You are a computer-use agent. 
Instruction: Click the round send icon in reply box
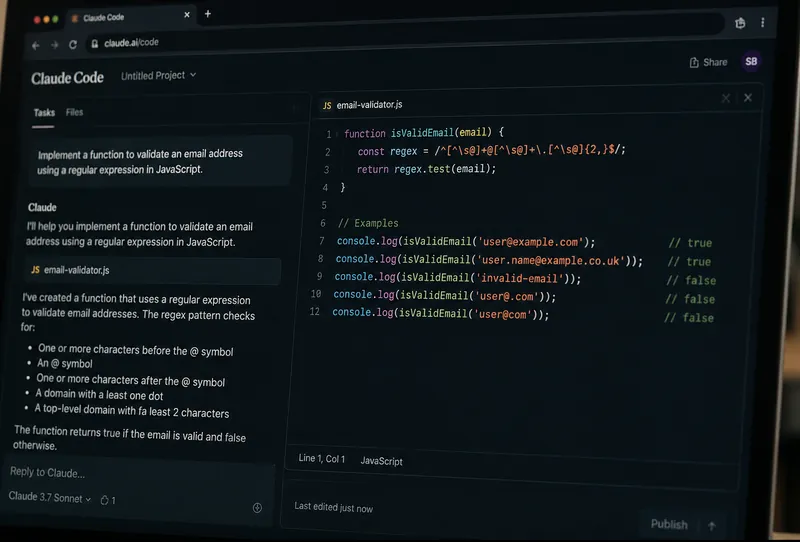257,508
